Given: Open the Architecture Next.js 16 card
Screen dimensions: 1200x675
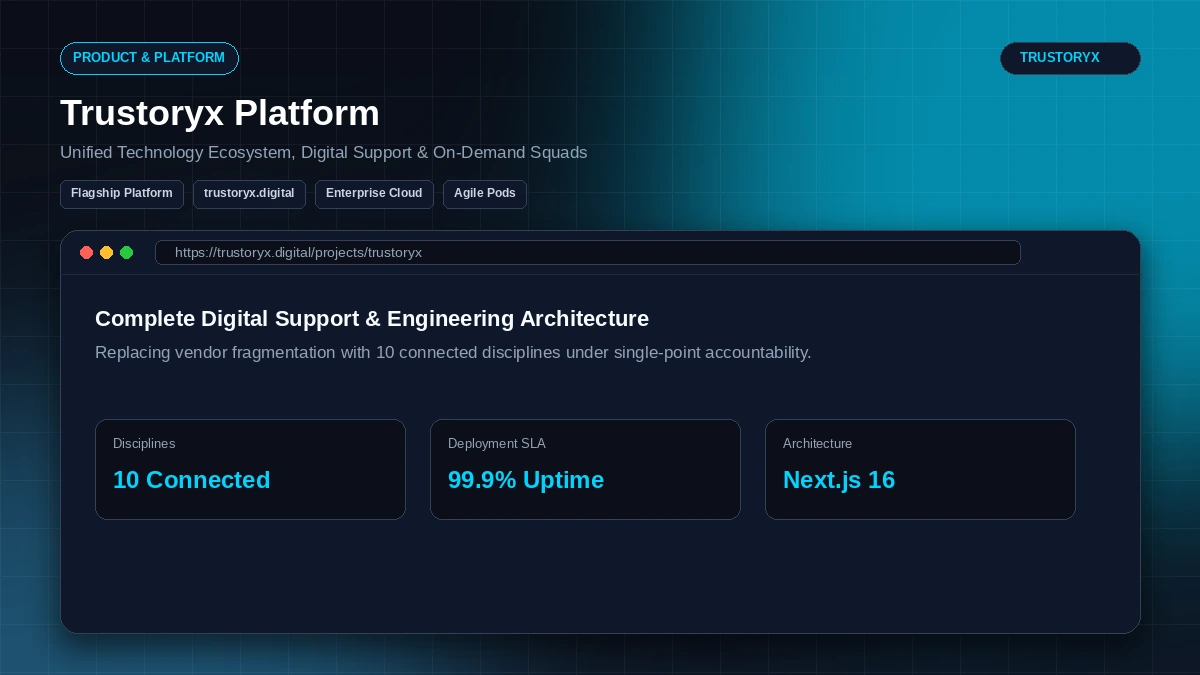Looking at the screenshot, I should tap(920, 469).
